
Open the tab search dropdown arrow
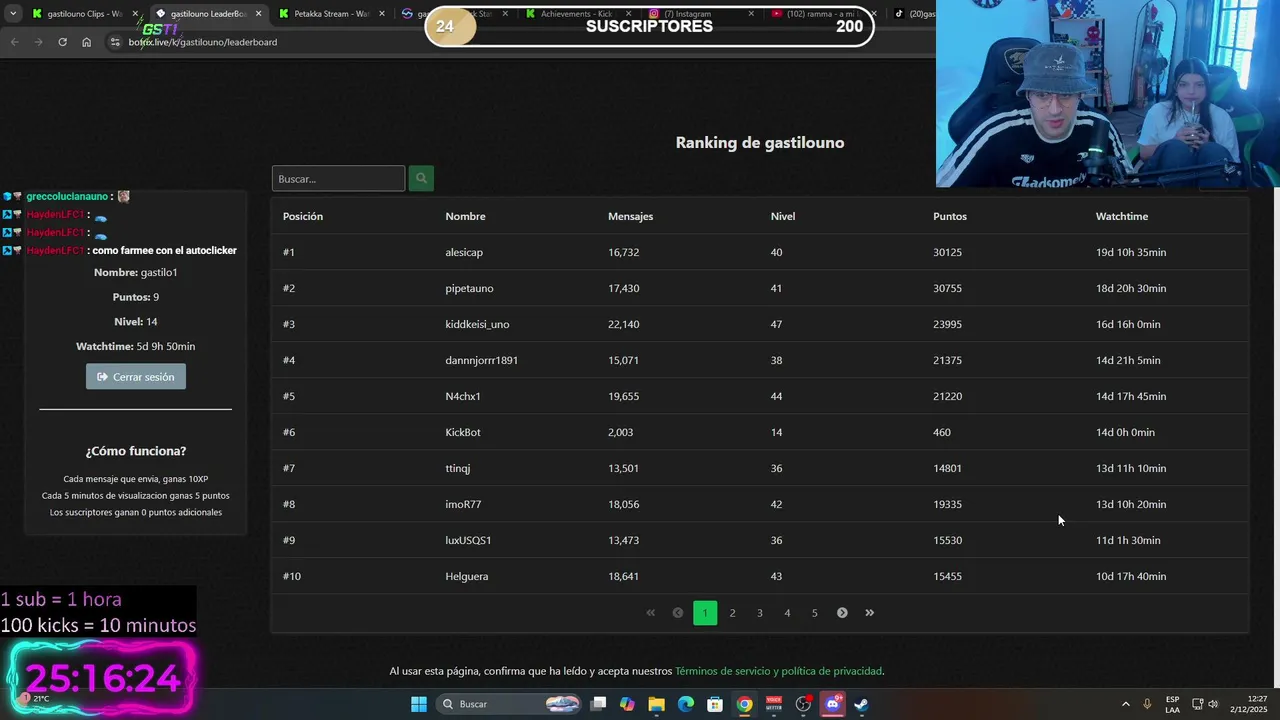coord(12,14)
